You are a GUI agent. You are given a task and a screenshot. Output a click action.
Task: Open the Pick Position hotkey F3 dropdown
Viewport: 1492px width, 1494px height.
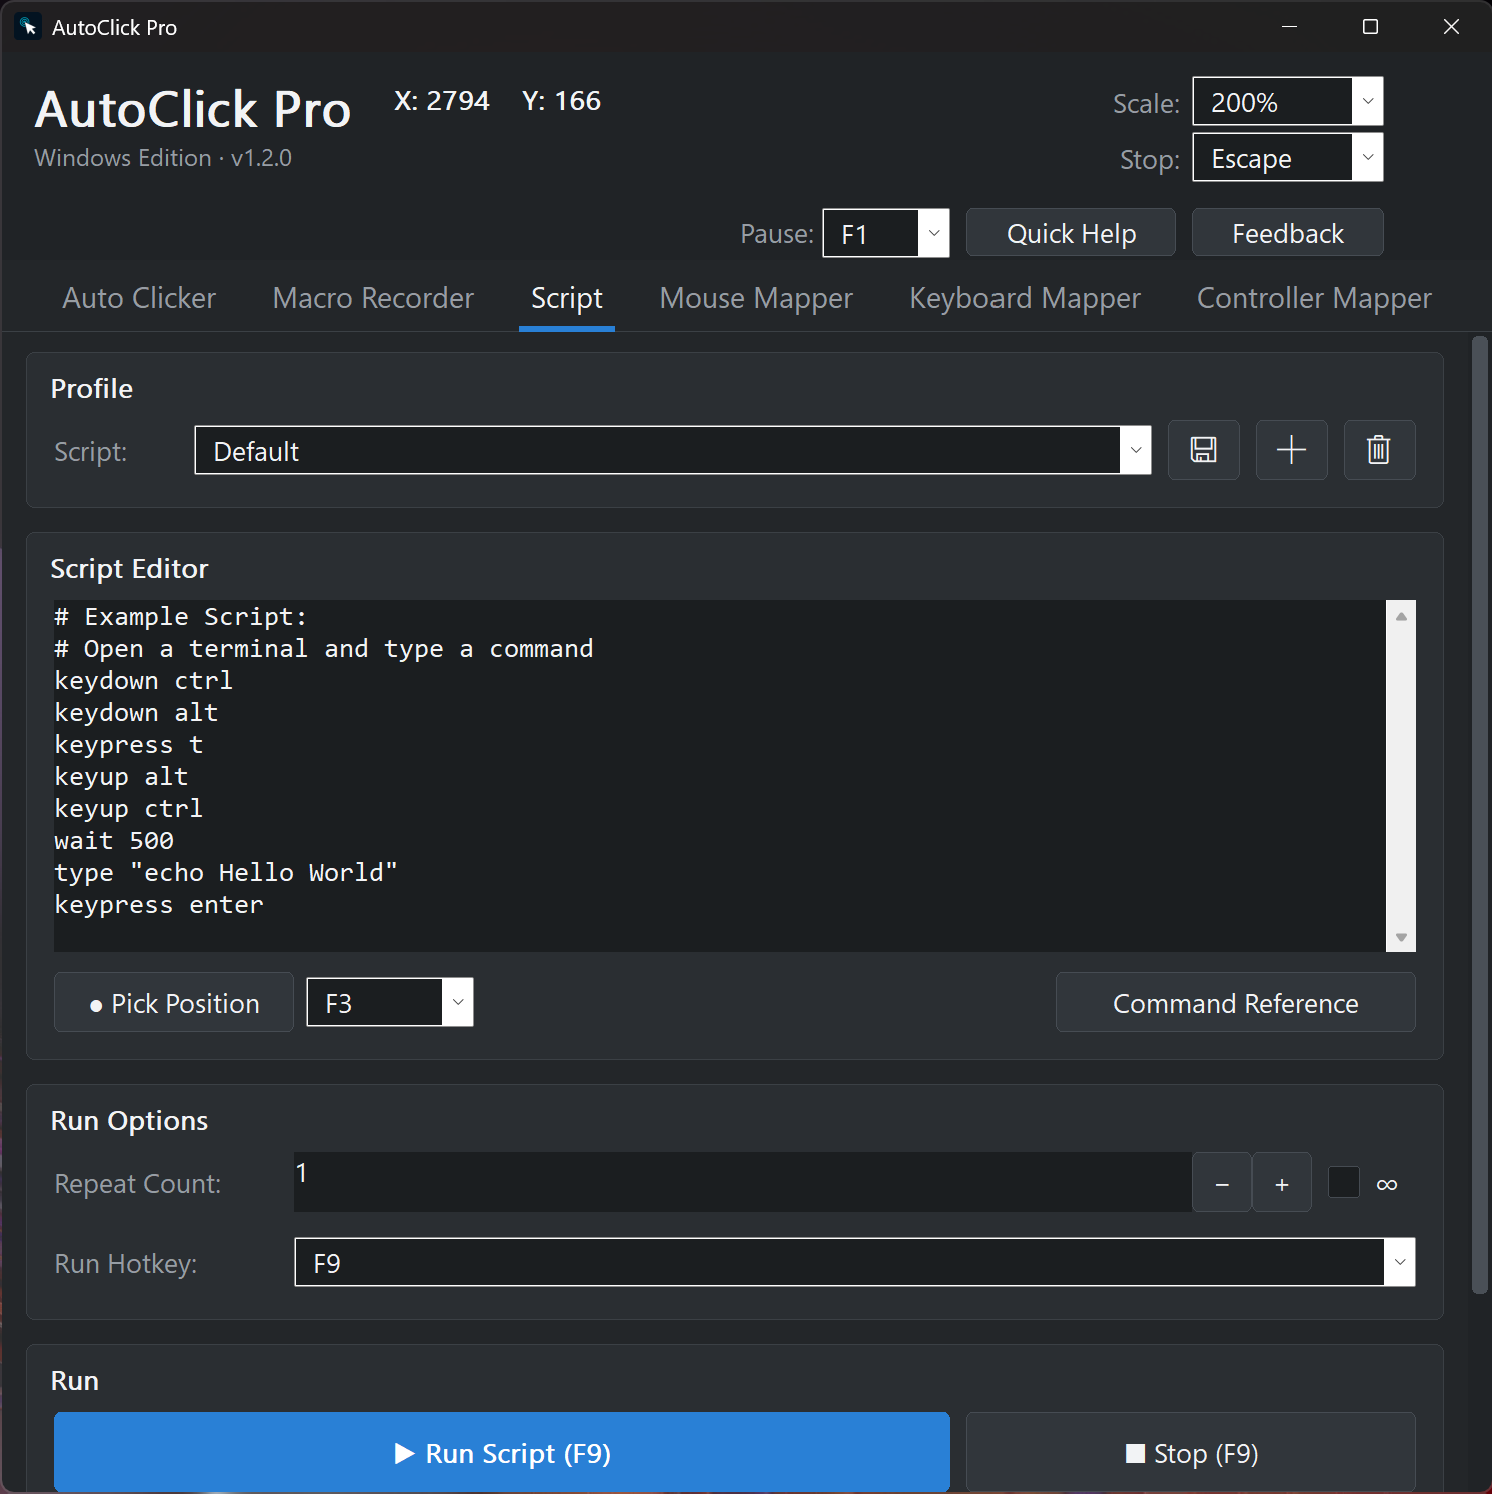pyautogui.click(x=390, y=1002)
